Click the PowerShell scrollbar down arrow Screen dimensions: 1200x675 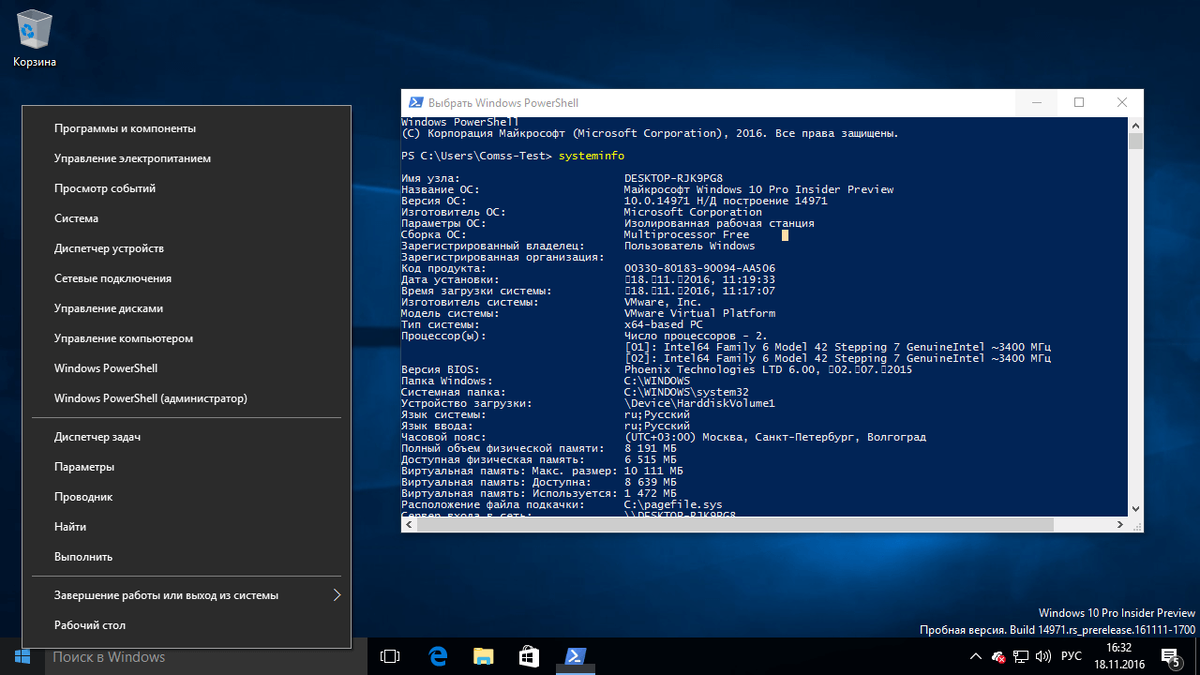tap(1135, 509)
